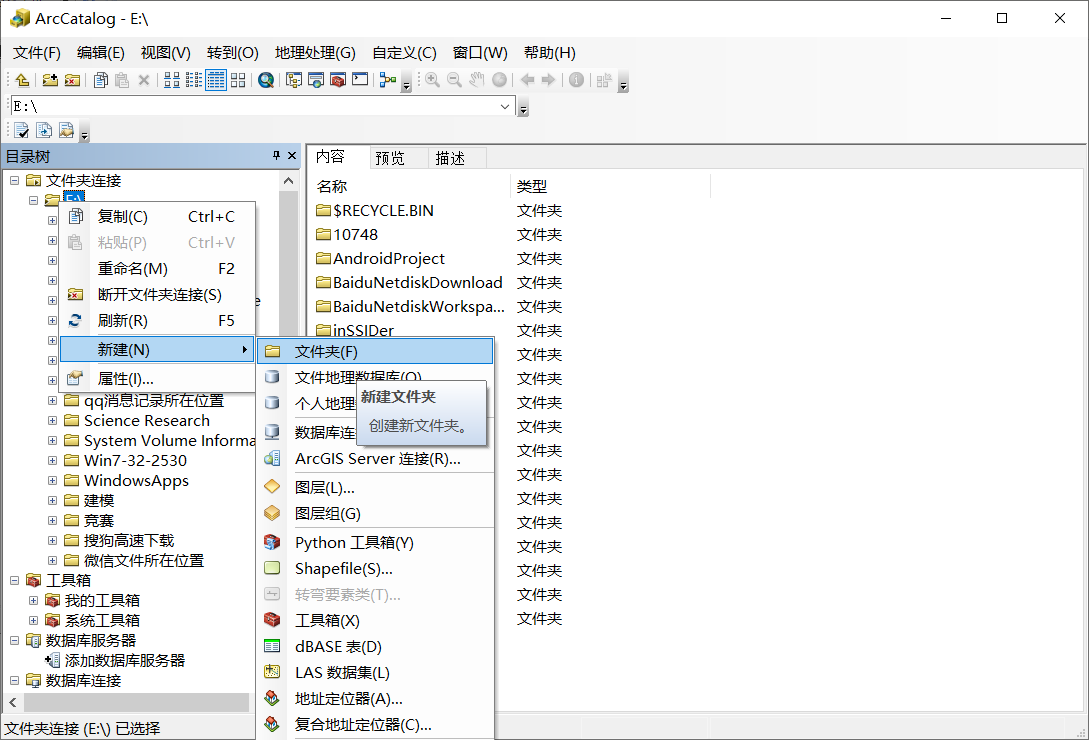
Task: Choose Shapefile(S)... from the submenu
Action: coord(375,568)
